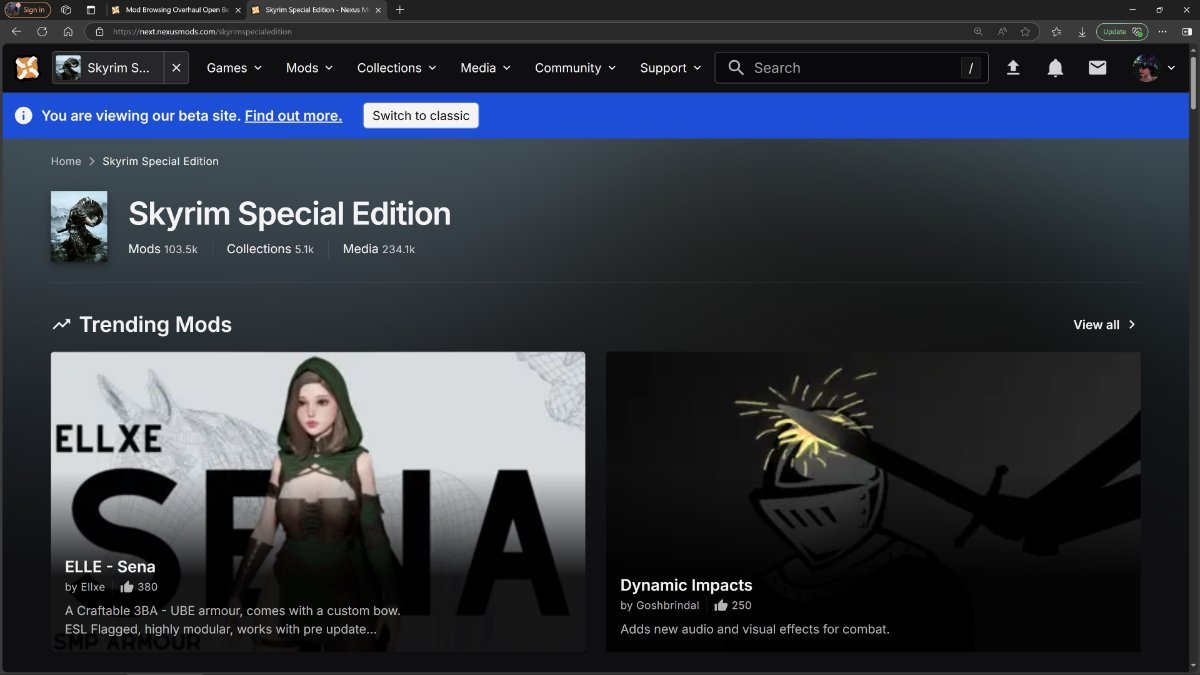The image size is (1200, 675).
Task: Refresh the page
Action: (42, 31)
